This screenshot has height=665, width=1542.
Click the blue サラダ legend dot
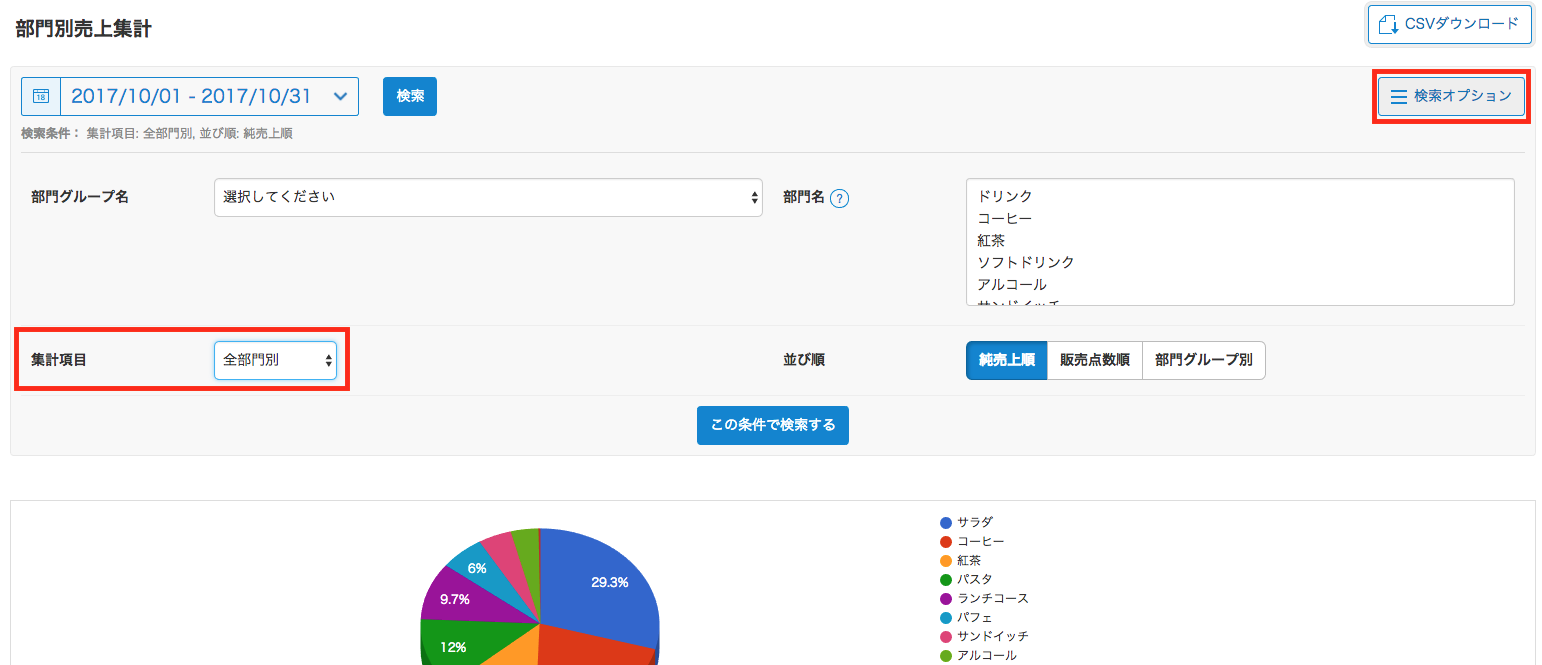coord(945,522)
